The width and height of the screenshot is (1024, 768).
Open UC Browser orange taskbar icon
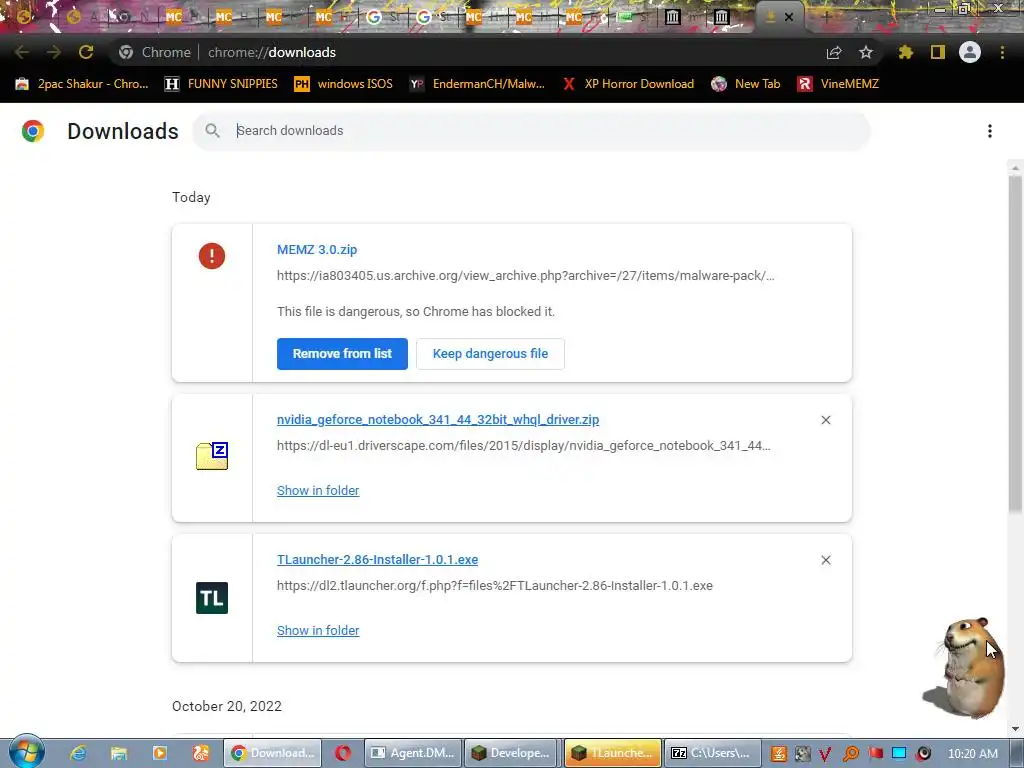[200, 753]
